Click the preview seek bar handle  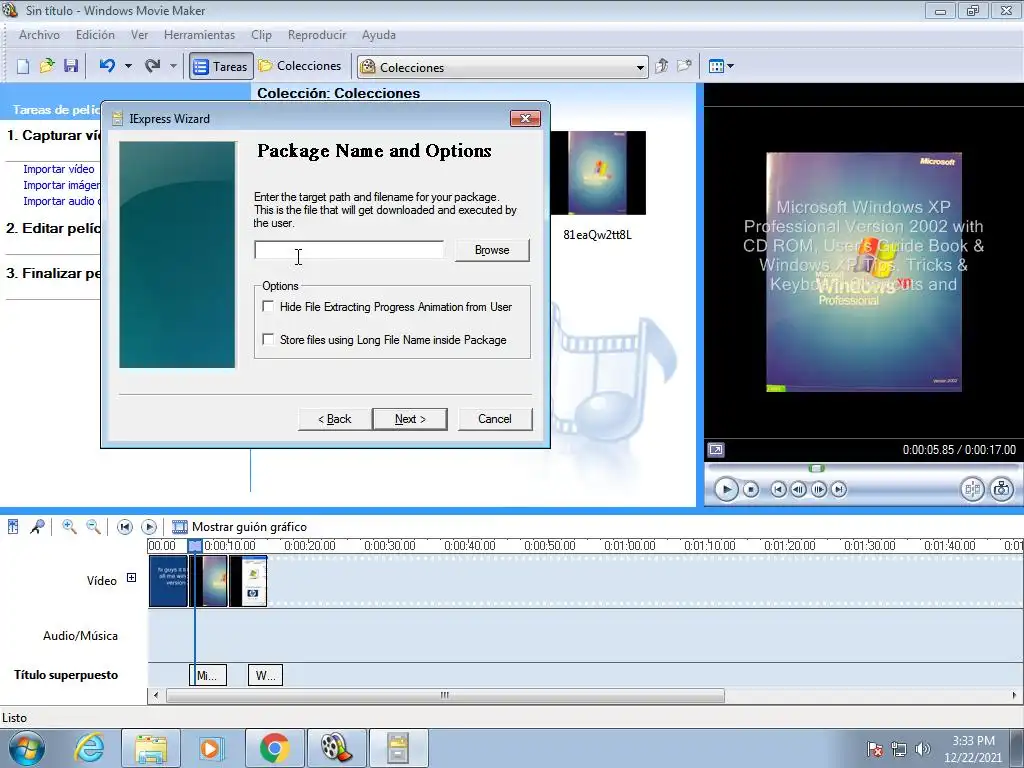pyautogui.click(x=816, y=468)
